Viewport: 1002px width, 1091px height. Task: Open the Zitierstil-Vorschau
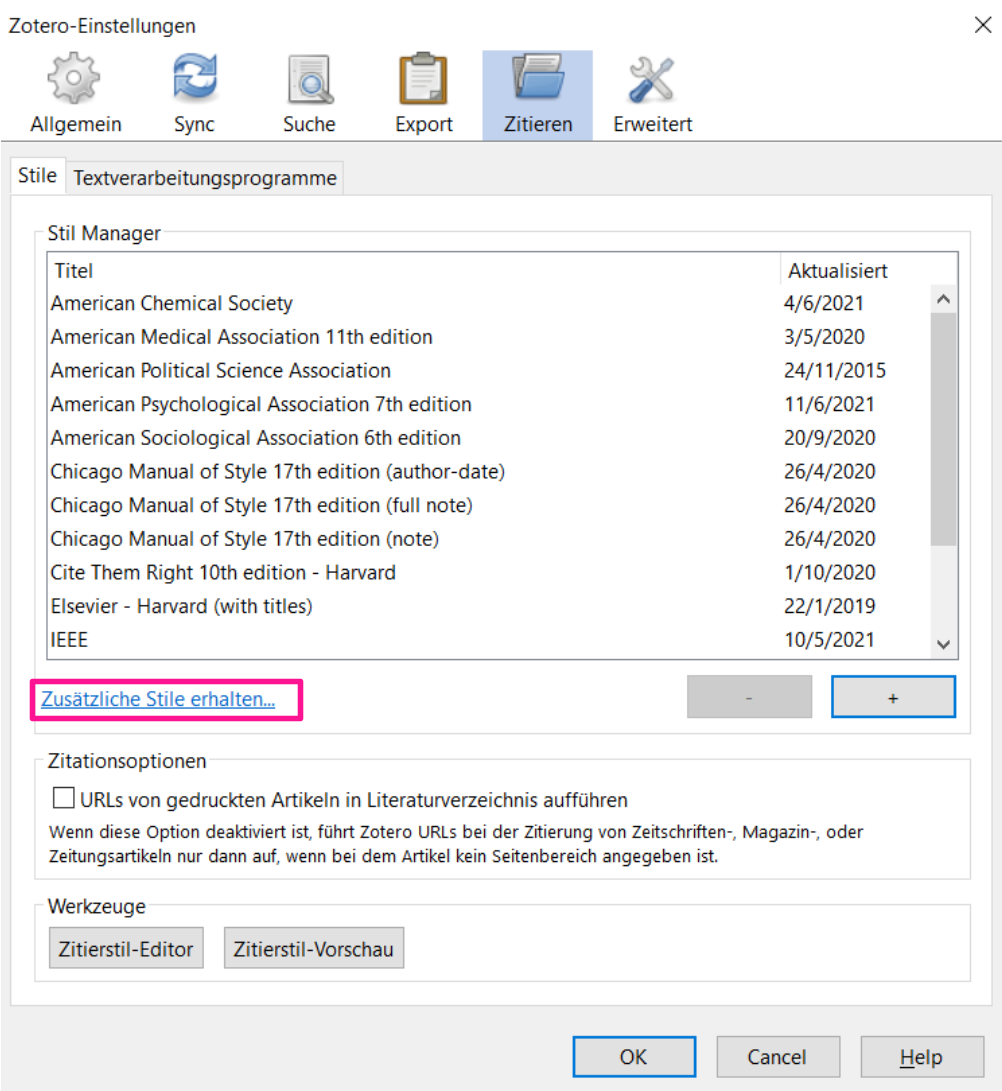pos(314,948)
